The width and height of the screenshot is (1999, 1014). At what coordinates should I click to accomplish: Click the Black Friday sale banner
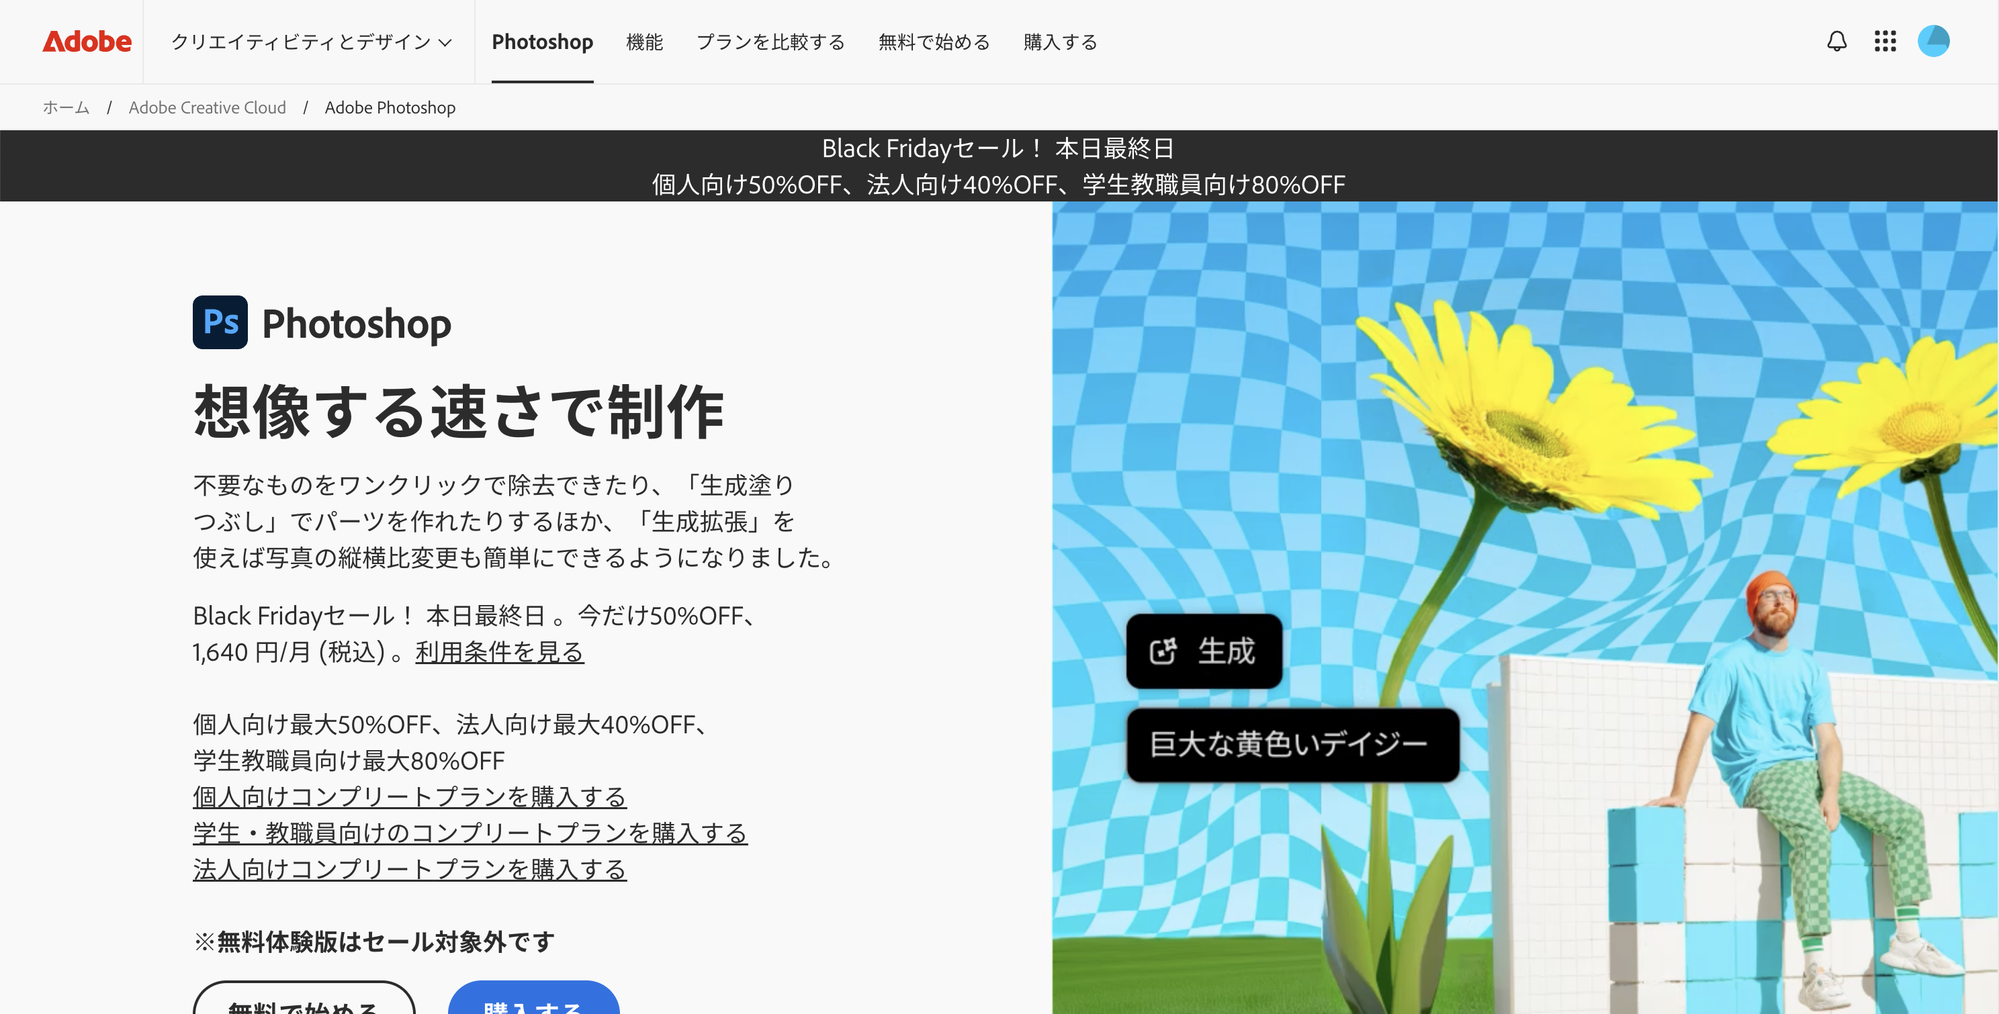tap(999, 166)
